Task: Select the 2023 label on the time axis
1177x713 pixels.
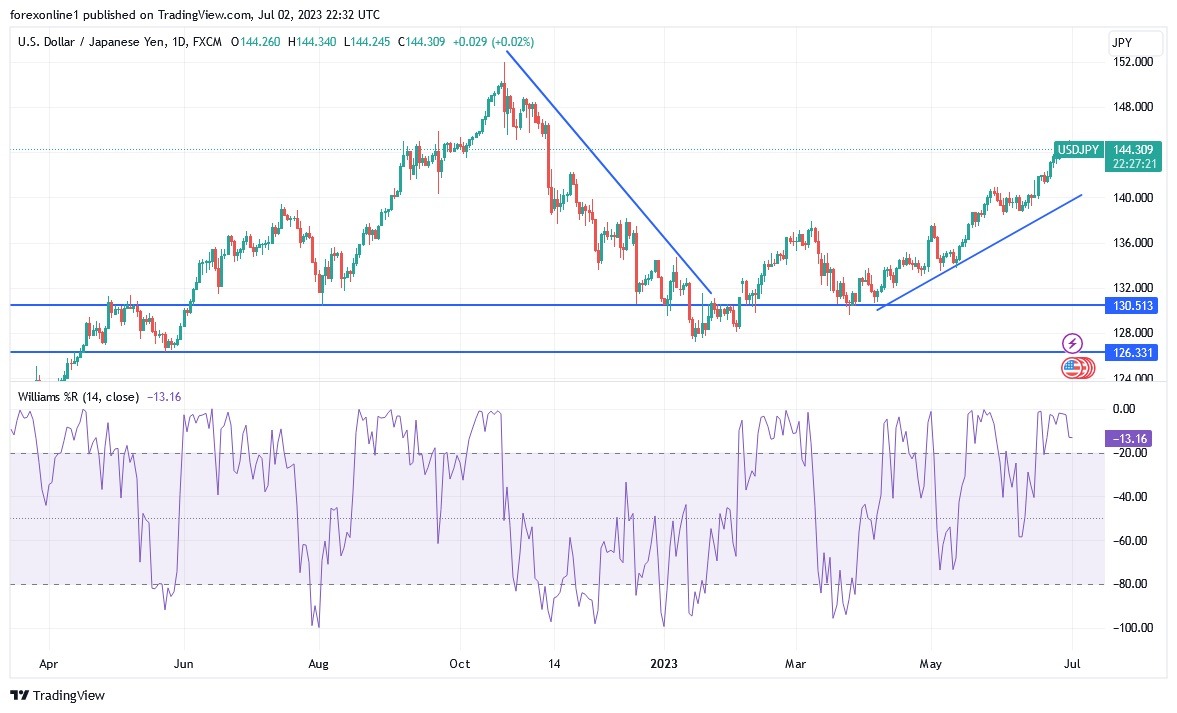Action: pyautogui.click(x=665, y=663)
